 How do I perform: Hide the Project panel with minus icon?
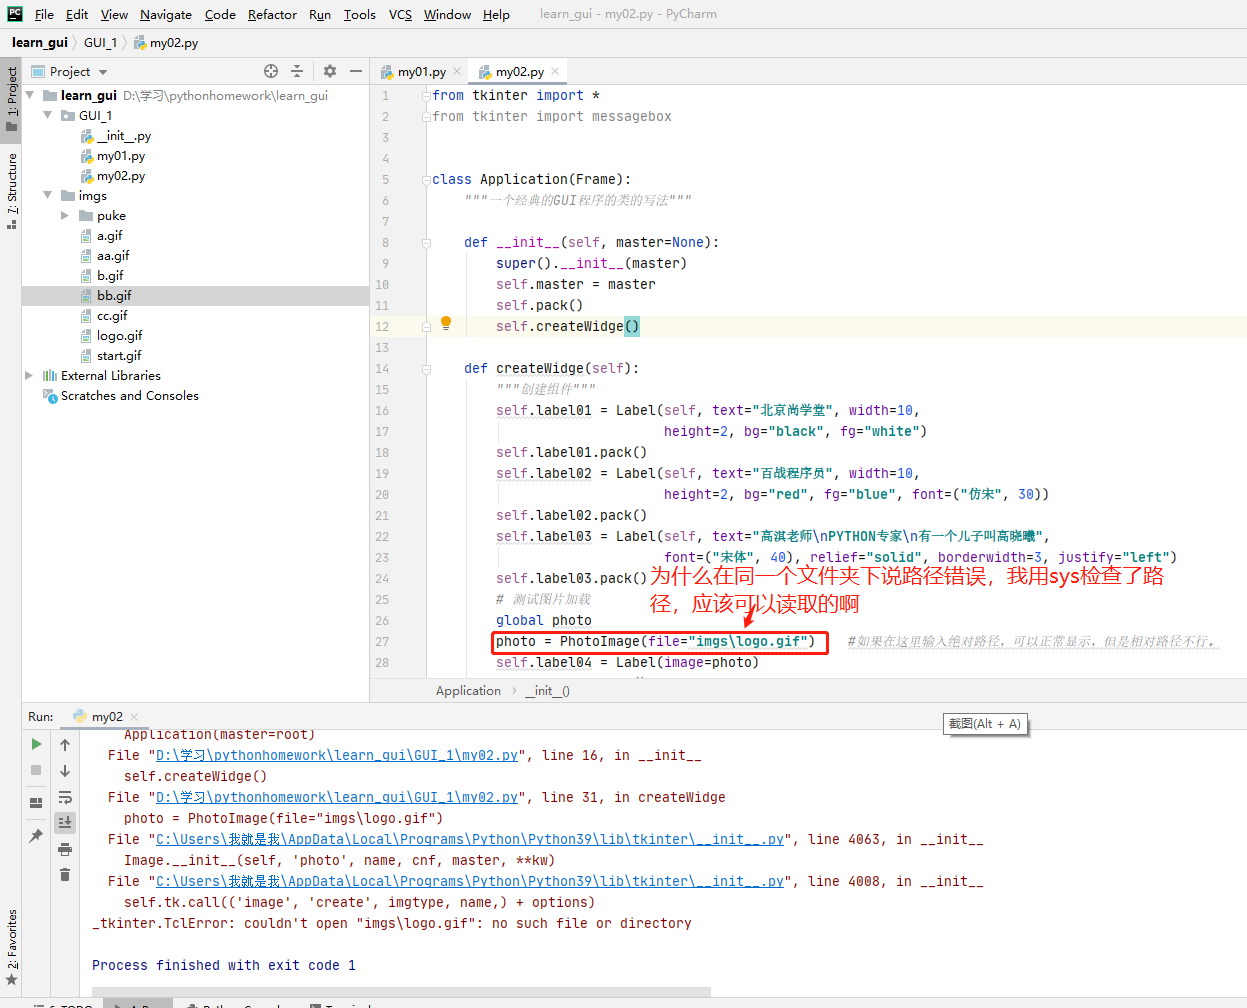(x=356, y=71)
